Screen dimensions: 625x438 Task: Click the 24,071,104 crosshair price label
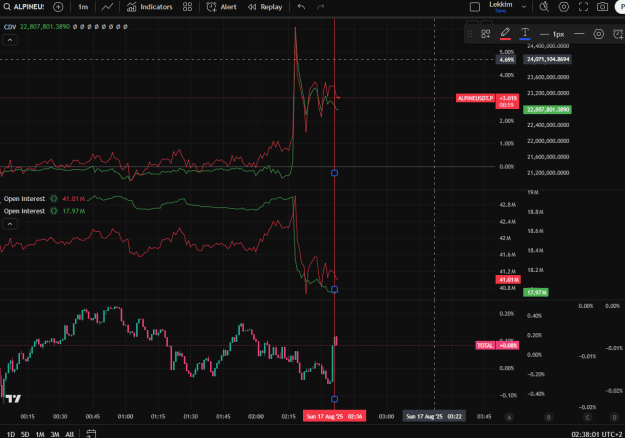pyautogui.click(x=548, y=59)
